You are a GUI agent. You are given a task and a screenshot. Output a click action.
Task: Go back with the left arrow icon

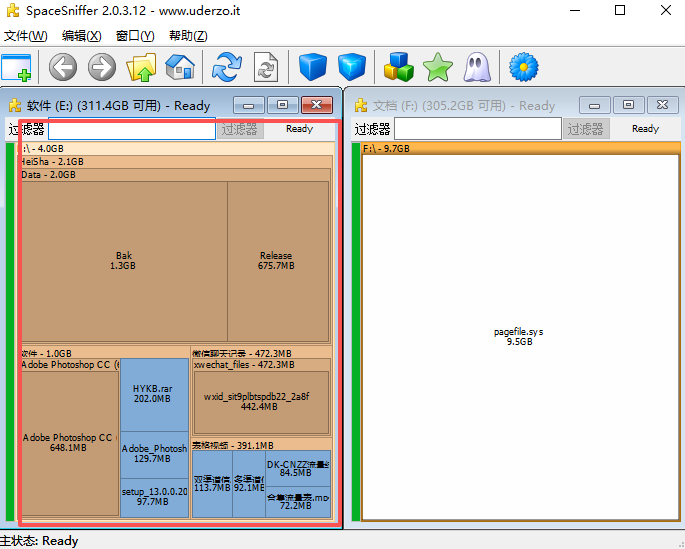click(63, 67)
